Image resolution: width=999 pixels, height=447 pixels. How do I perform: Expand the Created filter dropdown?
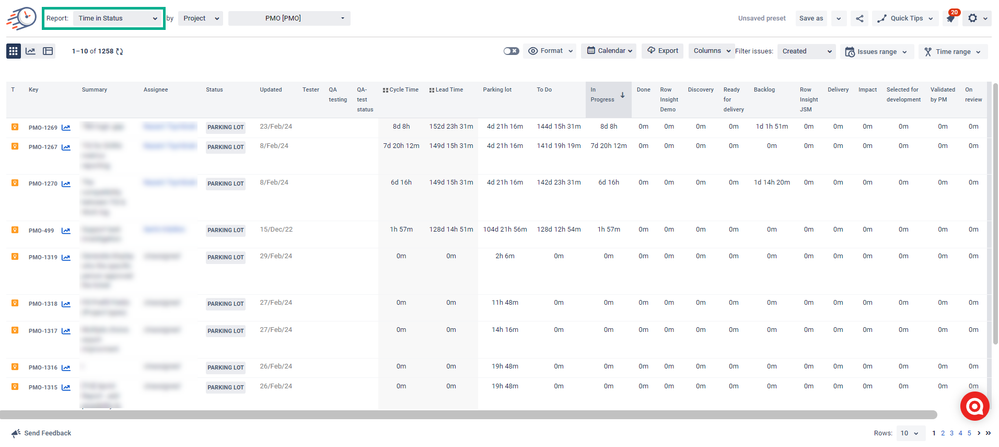pyautogui.click(x=806, y=51)
